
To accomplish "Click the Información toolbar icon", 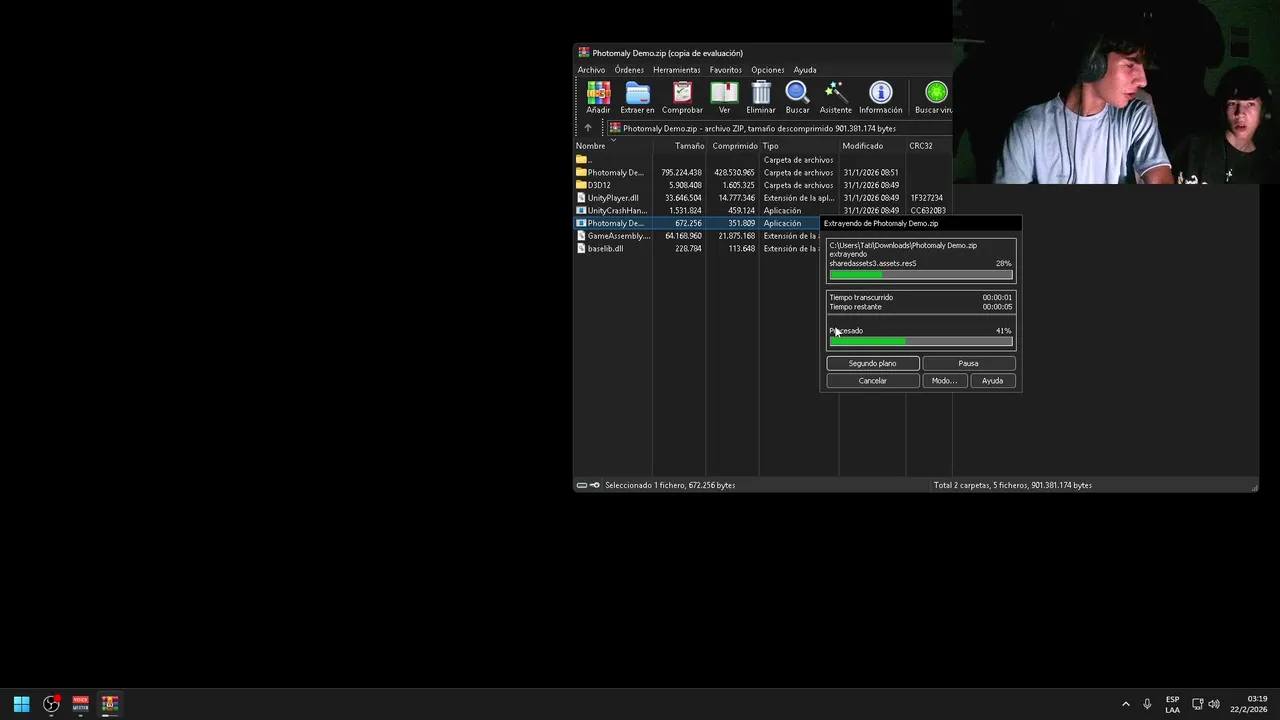I will coord(880,93).
